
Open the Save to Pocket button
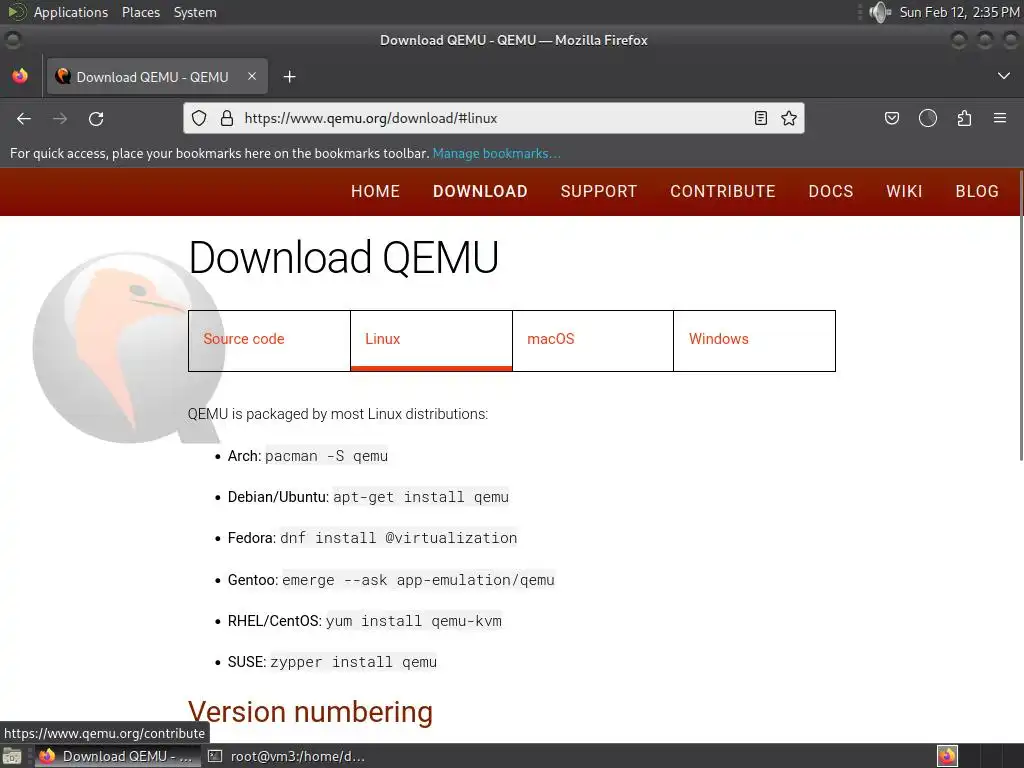(x=891, y=118)
